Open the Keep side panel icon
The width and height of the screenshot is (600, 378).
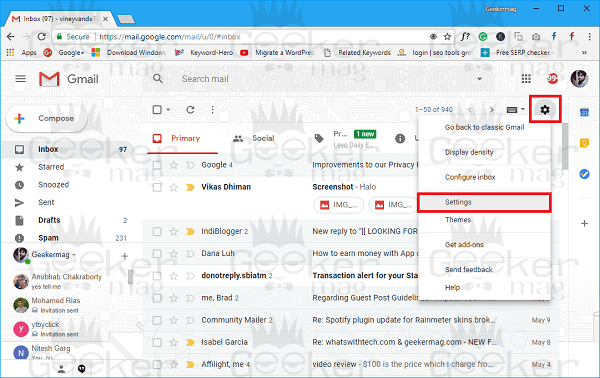(584, 143)
